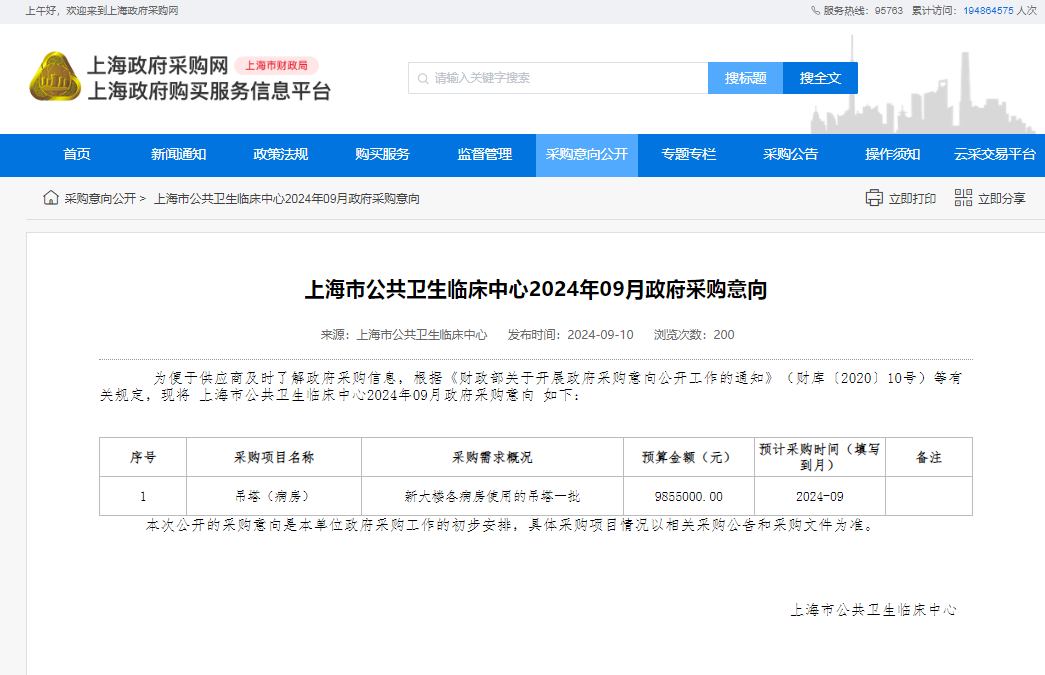Viewport: 1045px width, 675px height.
Task: Click the serial number cell 1
Action: pyautogui.click(x=143, y=496)
